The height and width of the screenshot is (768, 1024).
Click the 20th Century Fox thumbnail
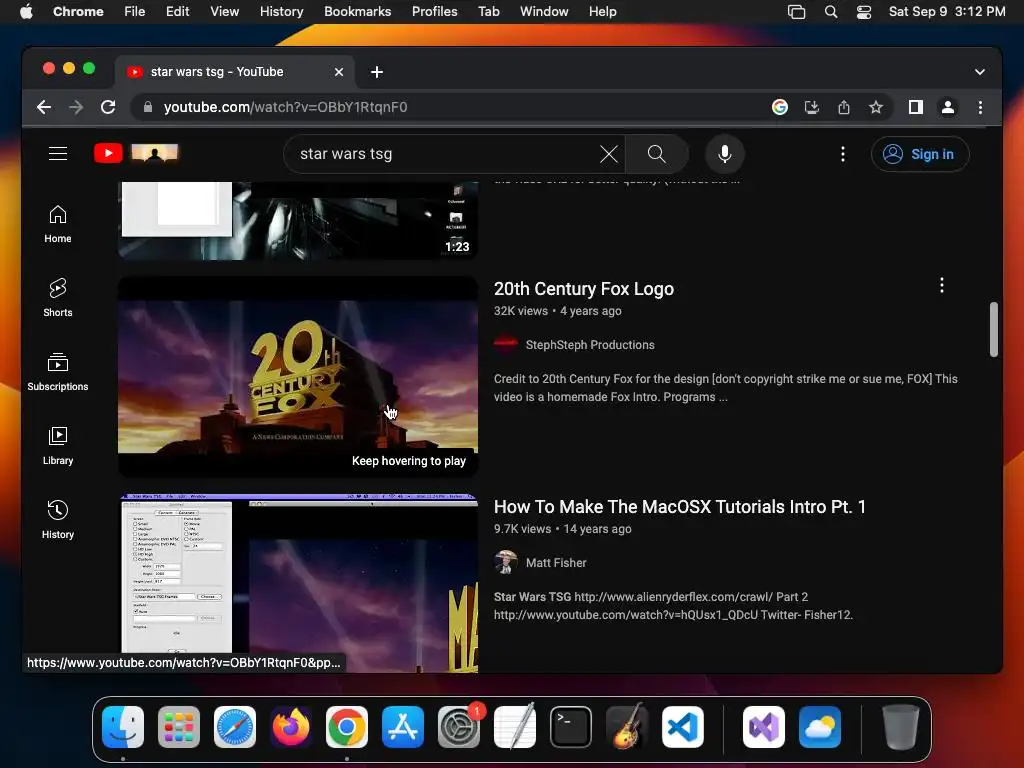298,377
